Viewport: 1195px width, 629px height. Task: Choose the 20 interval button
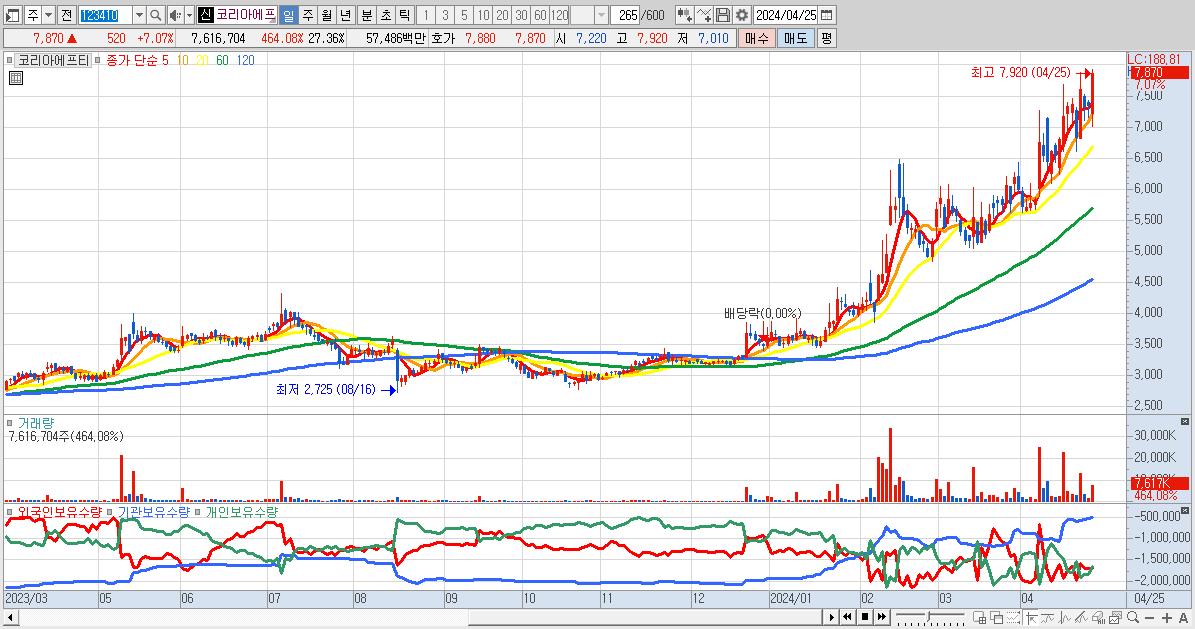(x=502, y=15)
